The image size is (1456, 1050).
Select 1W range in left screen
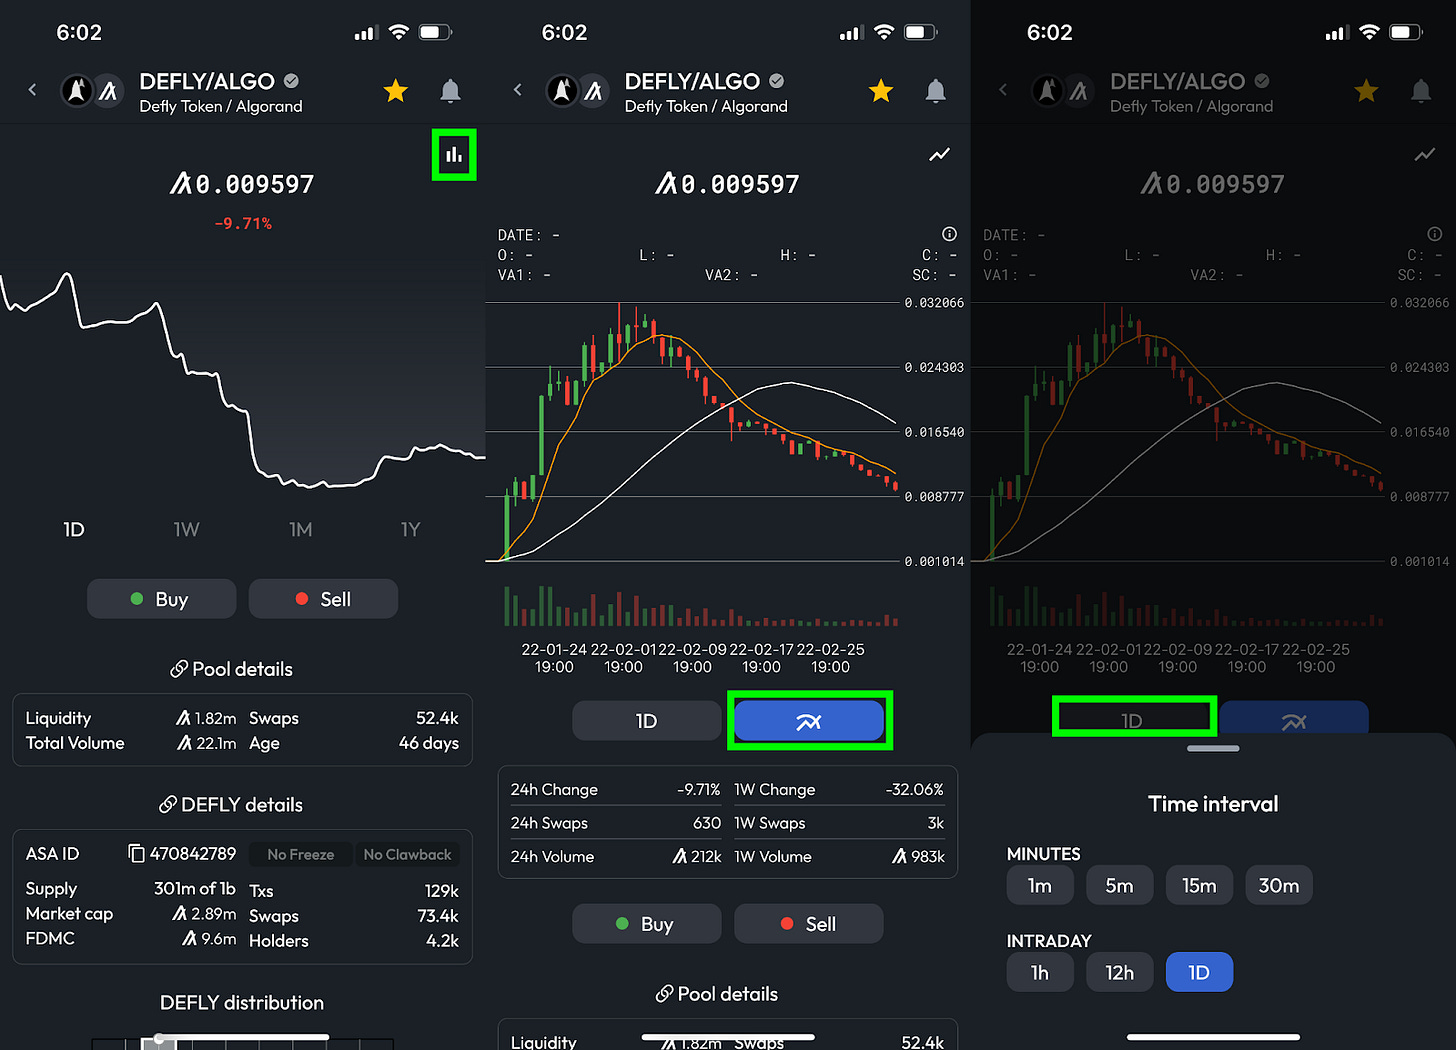187,529
